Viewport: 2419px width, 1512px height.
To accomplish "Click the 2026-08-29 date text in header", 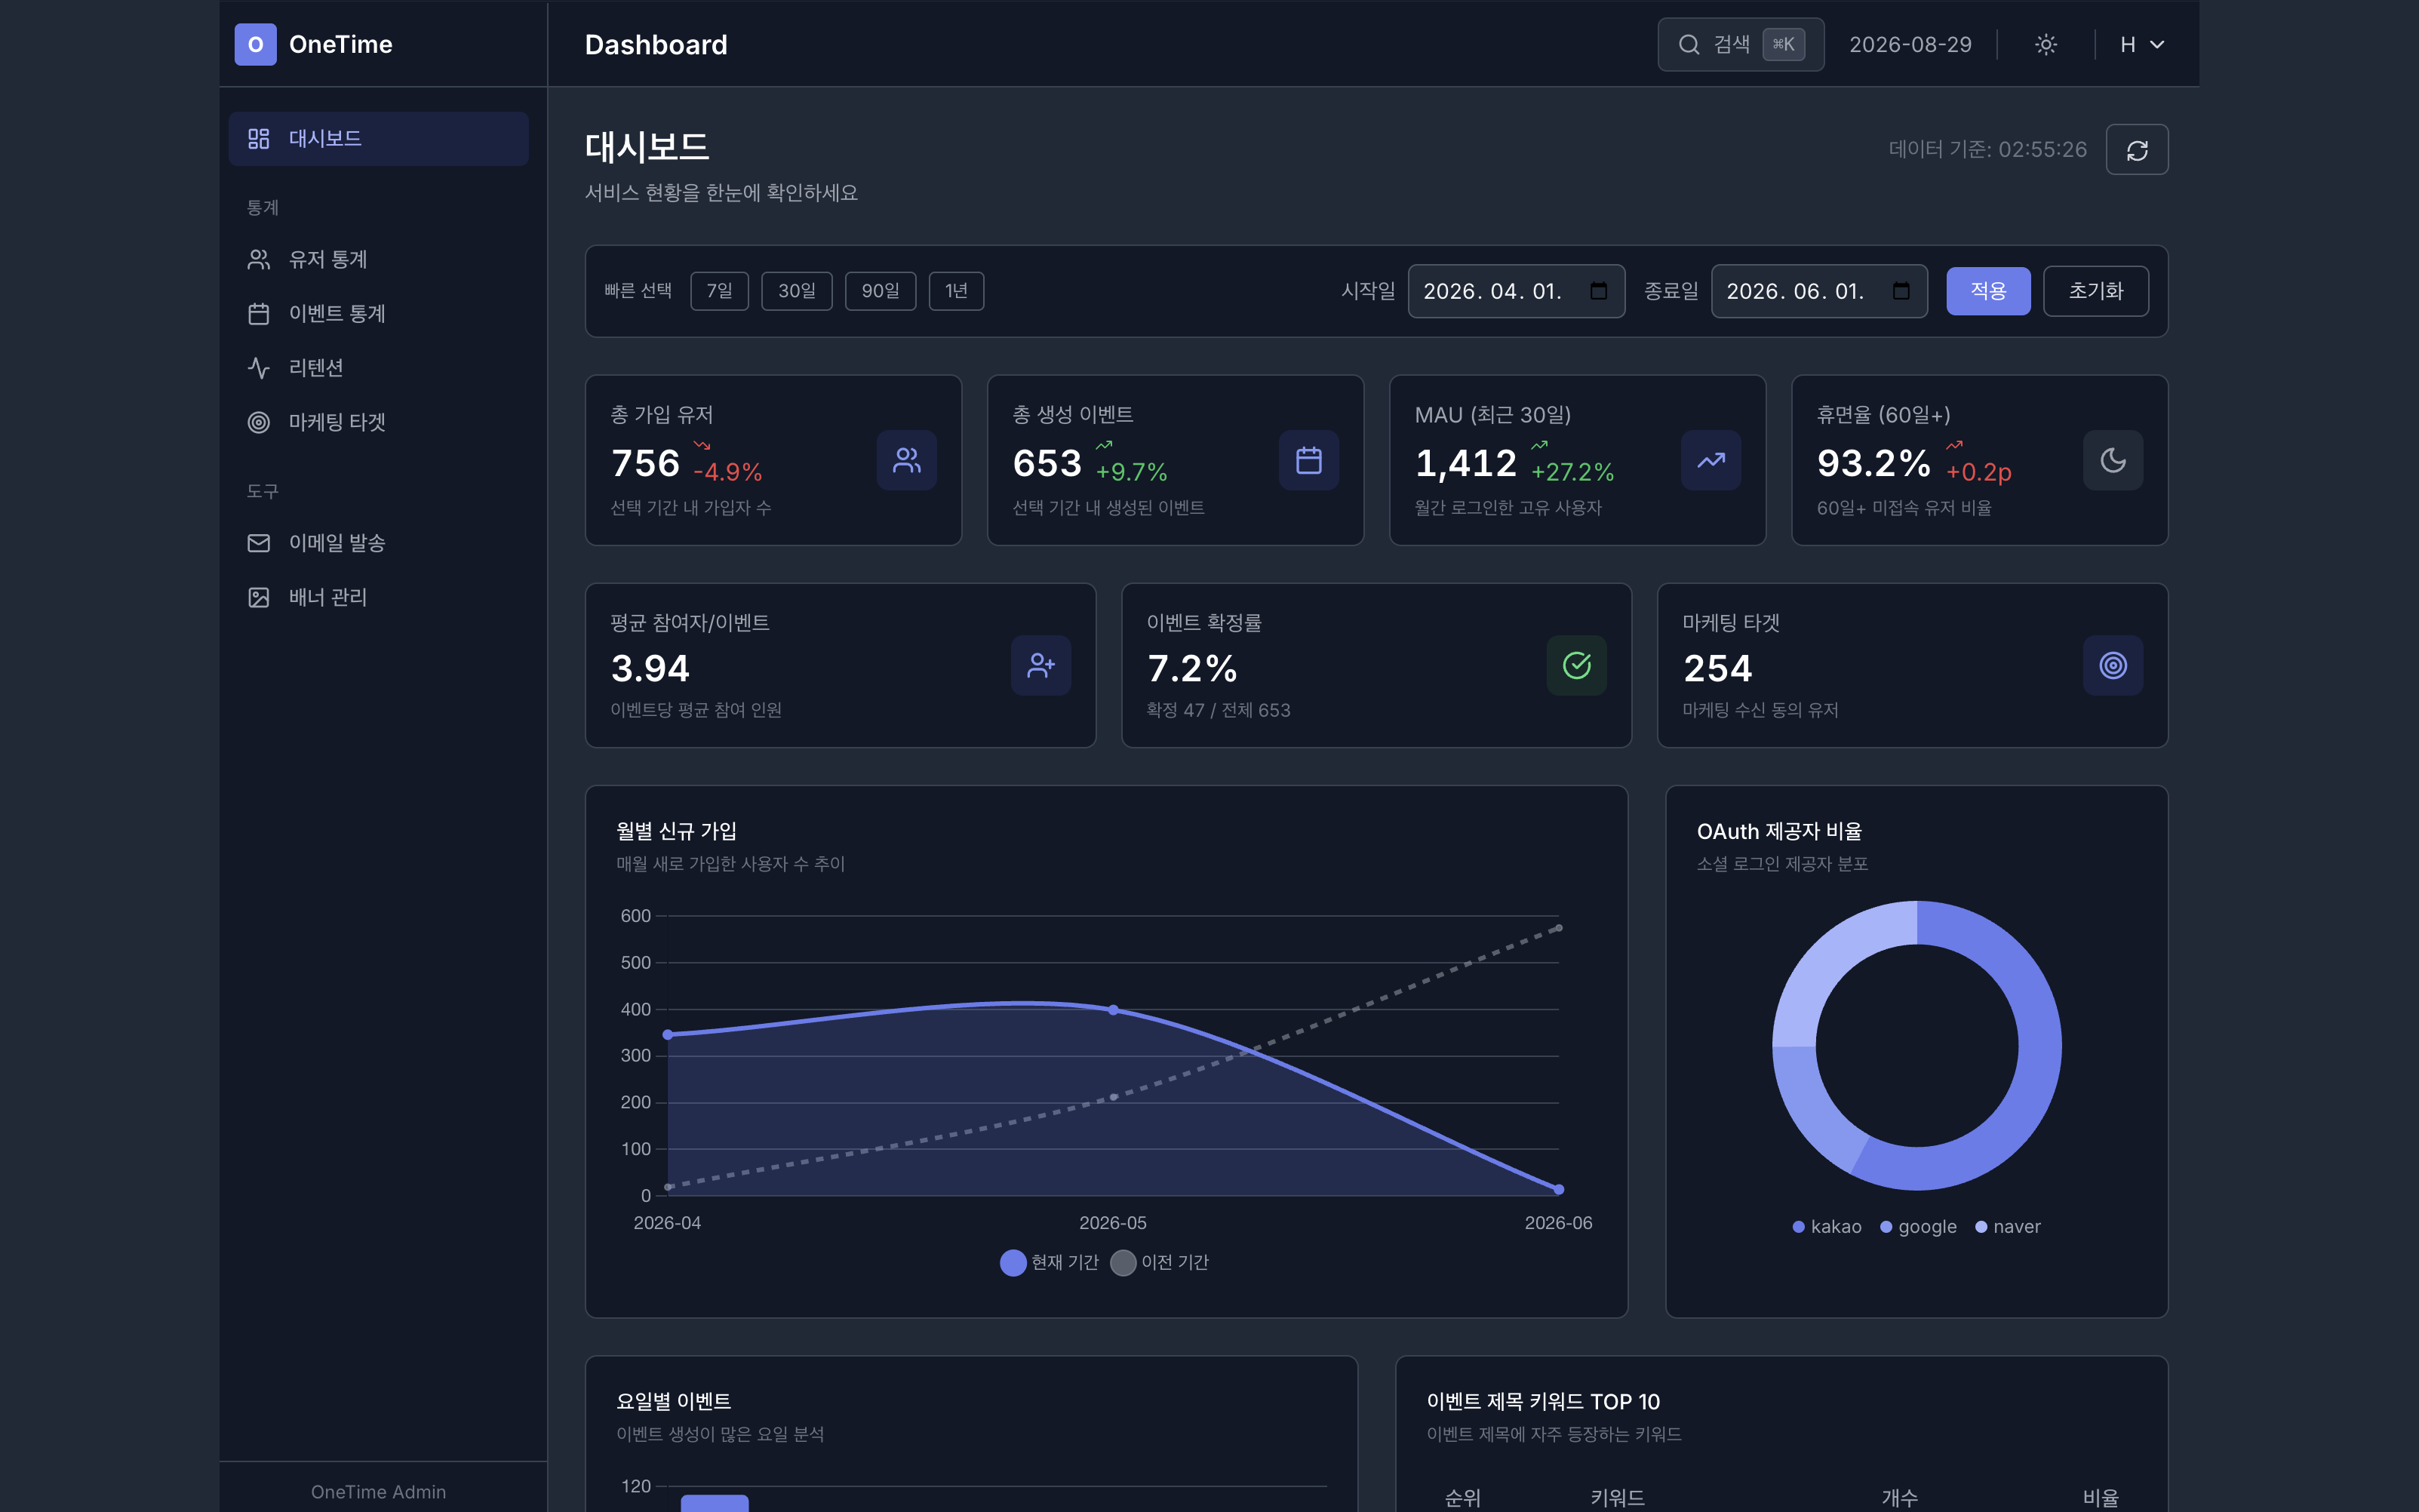I will coord(1910,45).
